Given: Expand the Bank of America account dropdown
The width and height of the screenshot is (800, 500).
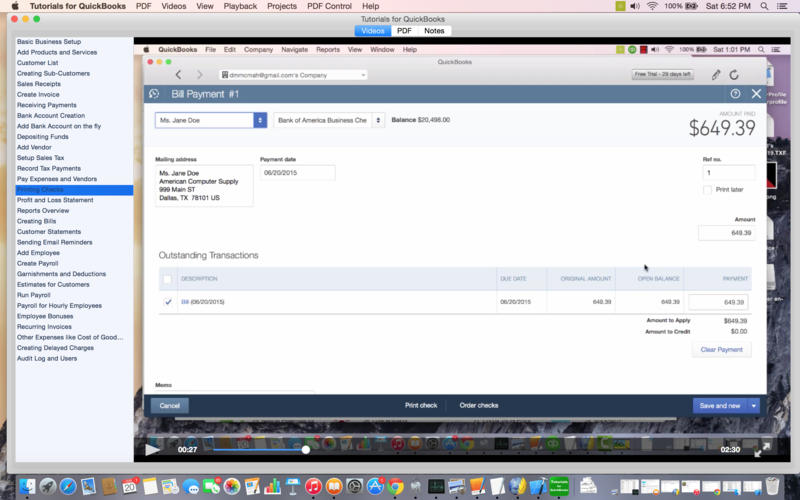Looking at the screenshot, I should 378,120.
